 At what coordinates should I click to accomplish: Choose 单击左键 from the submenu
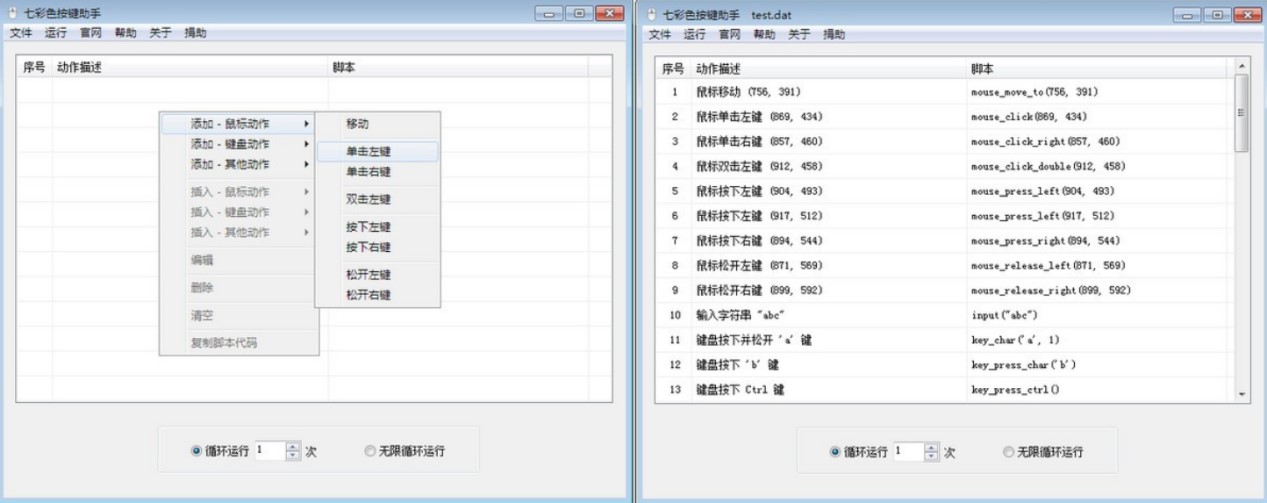pyautogui.click(x=377, y=151)
